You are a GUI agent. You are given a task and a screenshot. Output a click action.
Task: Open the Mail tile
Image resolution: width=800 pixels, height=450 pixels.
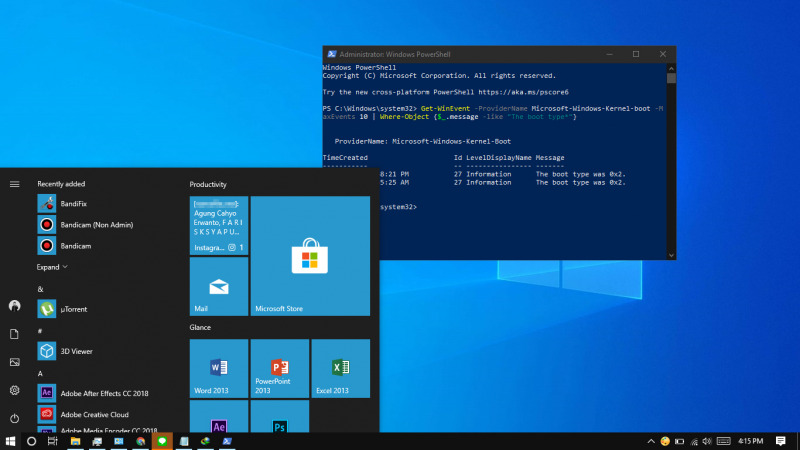tap(219, 286)
